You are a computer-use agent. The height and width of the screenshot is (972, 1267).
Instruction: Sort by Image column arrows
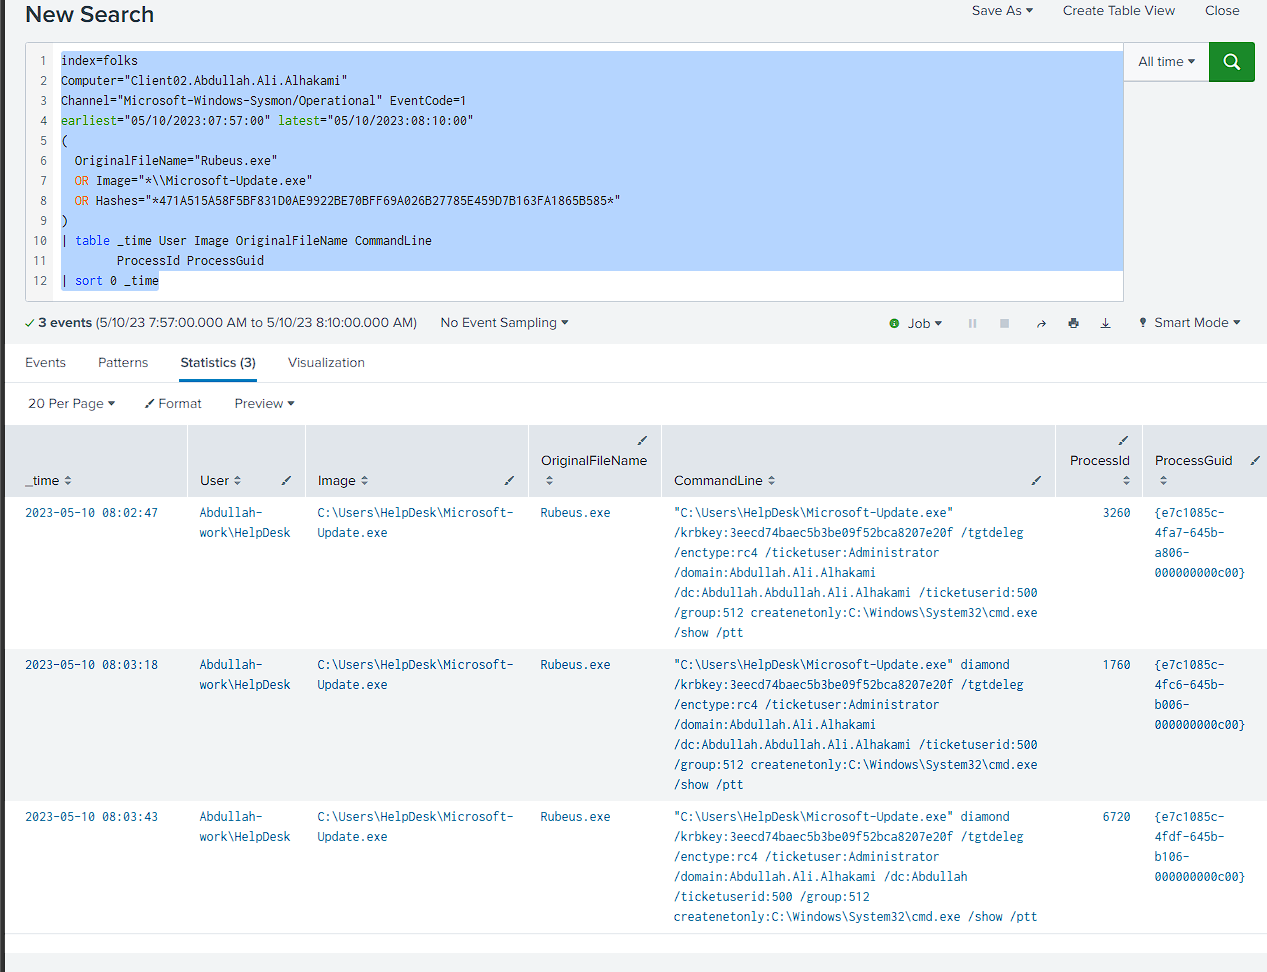(364, 481)
